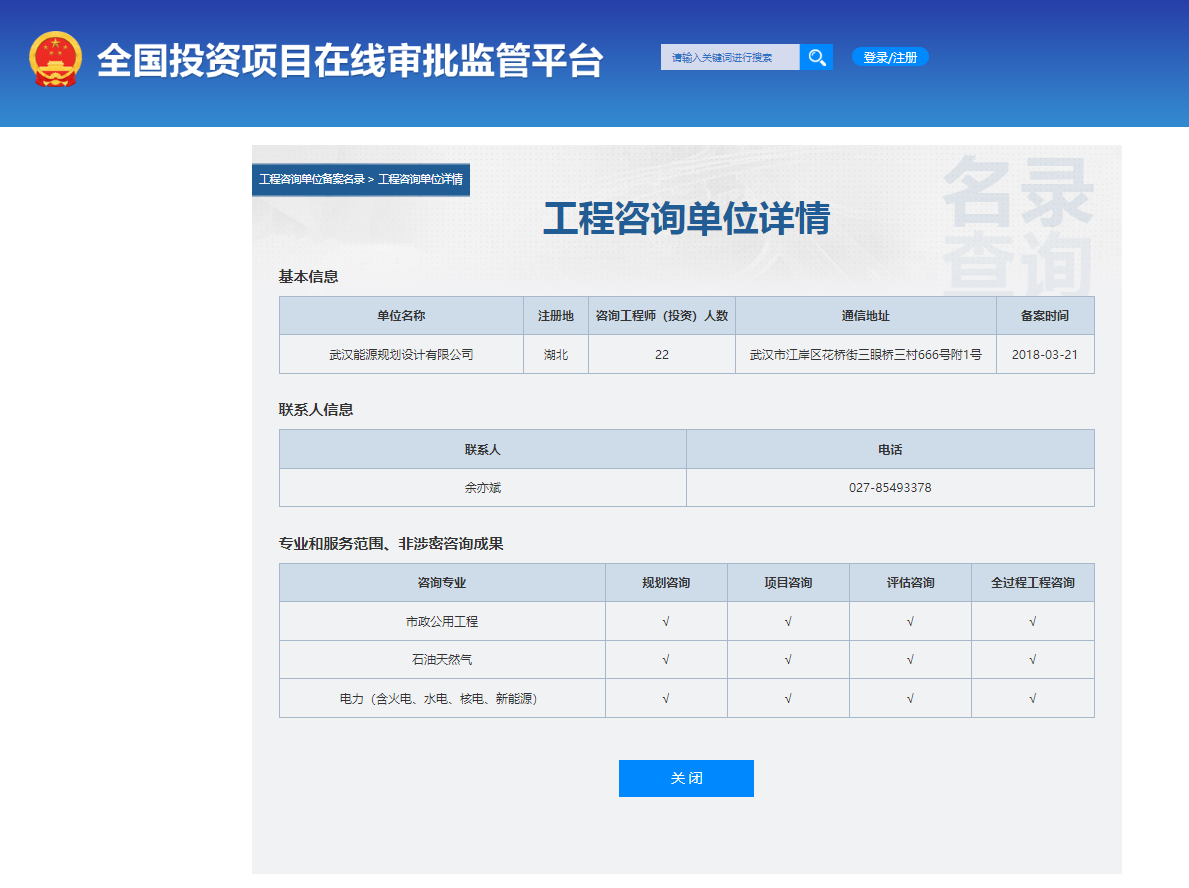This screenshot has height=888, width=1189.
Task: Click 石油天然气 check mark under 评估咨询
Action: coord(910,659)
